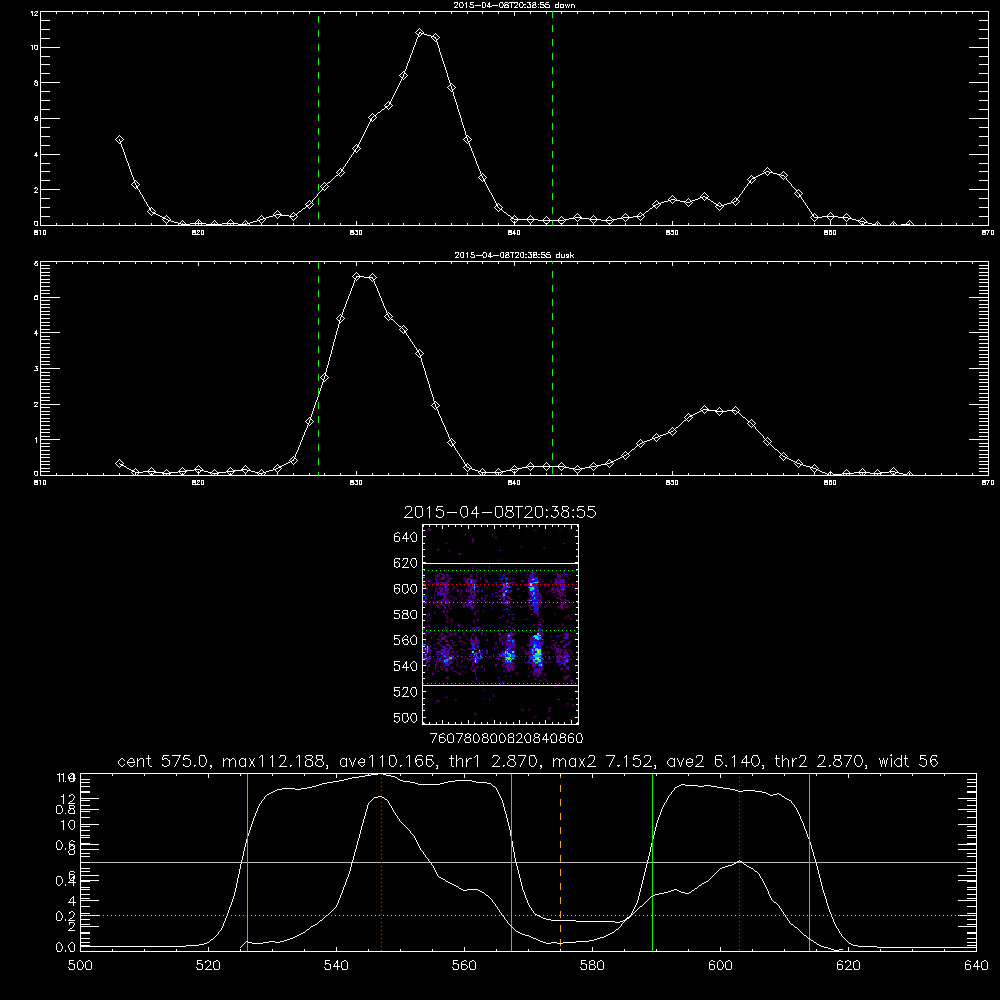Select the 'max2 7.152' value in bottom title
Screen dimensions: 1000x1000
[x=602, y=761]
